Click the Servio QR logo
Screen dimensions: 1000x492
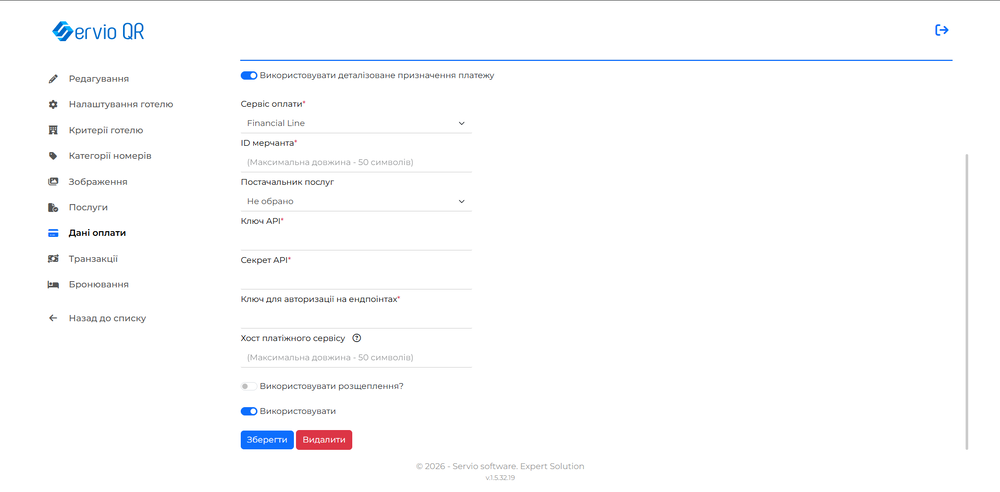coord(98,31)
